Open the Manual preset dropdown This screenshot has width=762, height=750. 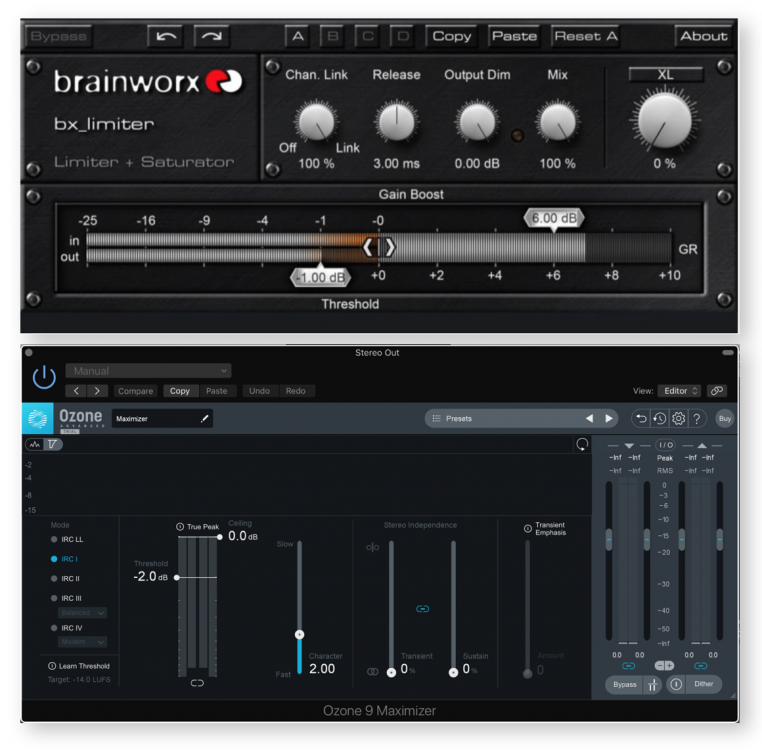[148, 371]
